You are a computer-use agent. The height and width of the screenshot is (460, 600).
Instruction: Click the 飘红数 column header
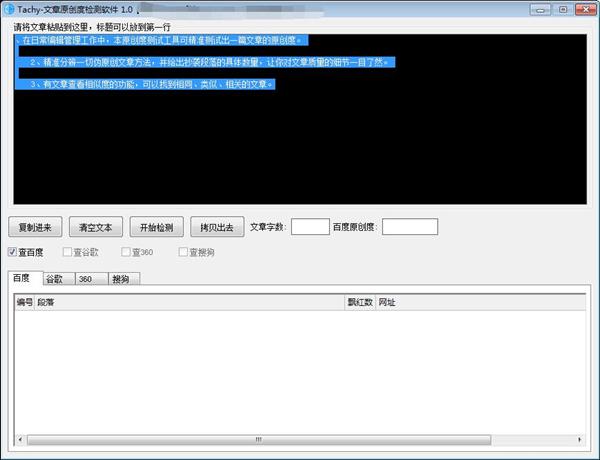tap(360, 302)
